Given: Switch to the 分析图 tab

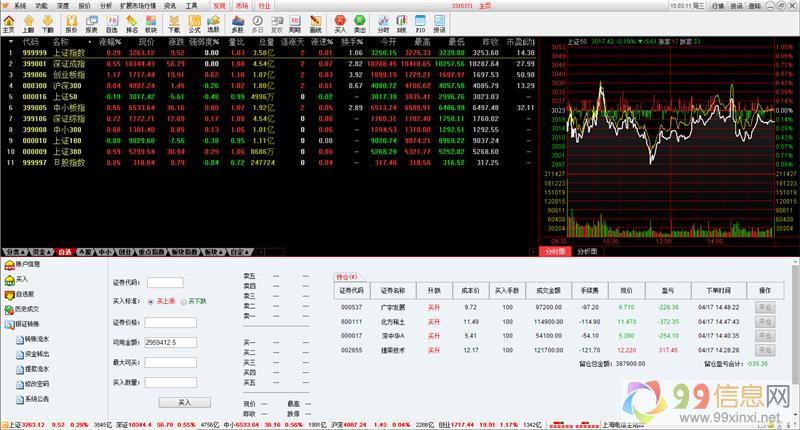Looking at the screenshot, I should [588, 252].
